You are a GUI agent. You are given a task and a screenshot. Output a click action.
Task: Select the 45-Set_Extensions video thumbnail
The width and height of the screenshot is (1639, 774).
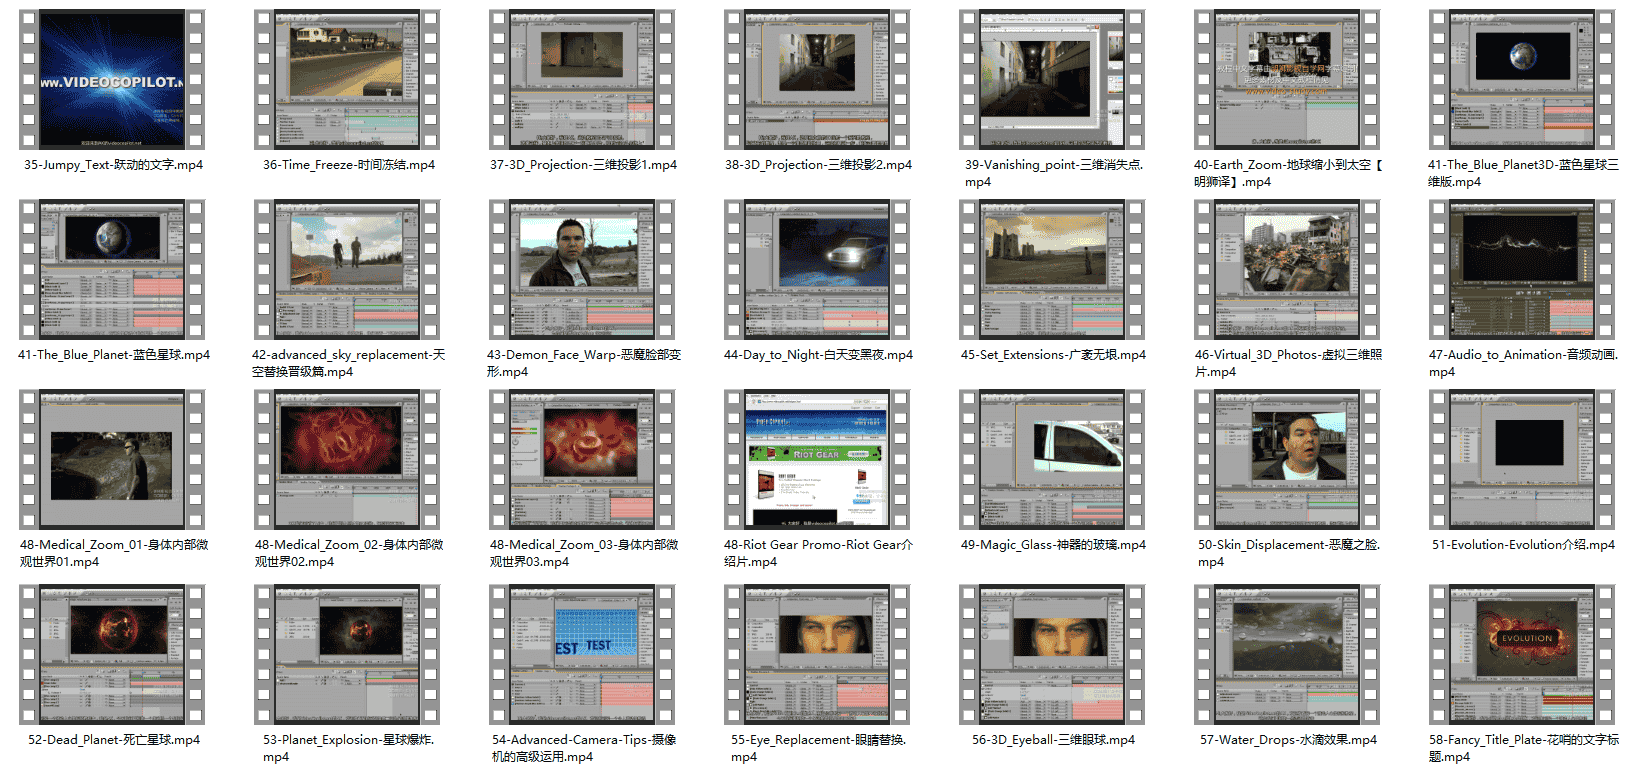[x=1052, y=270]
